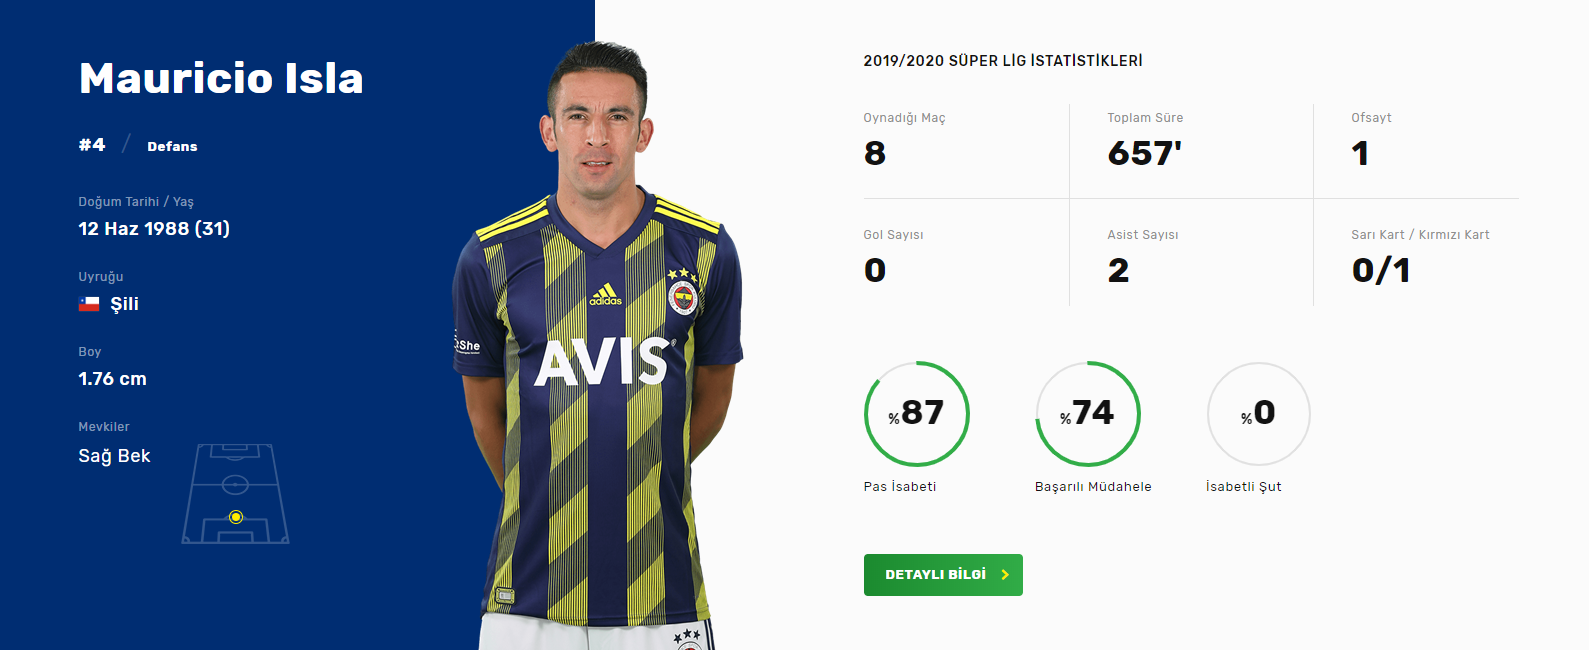Open the Detaylı Bilgi detailed info button
Image resolution: width=1591 pixels, height=650 pixels.
click(x=943, y=575)
